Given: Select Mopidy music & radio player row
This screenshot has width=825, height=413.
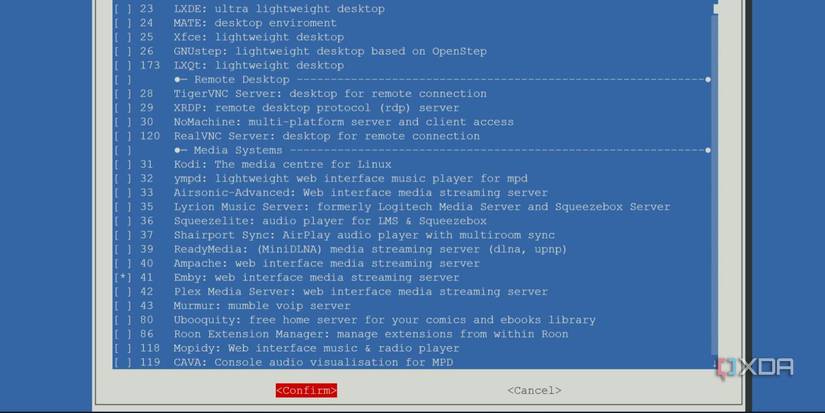Looking at the screenshot, I should click(411, 348).
